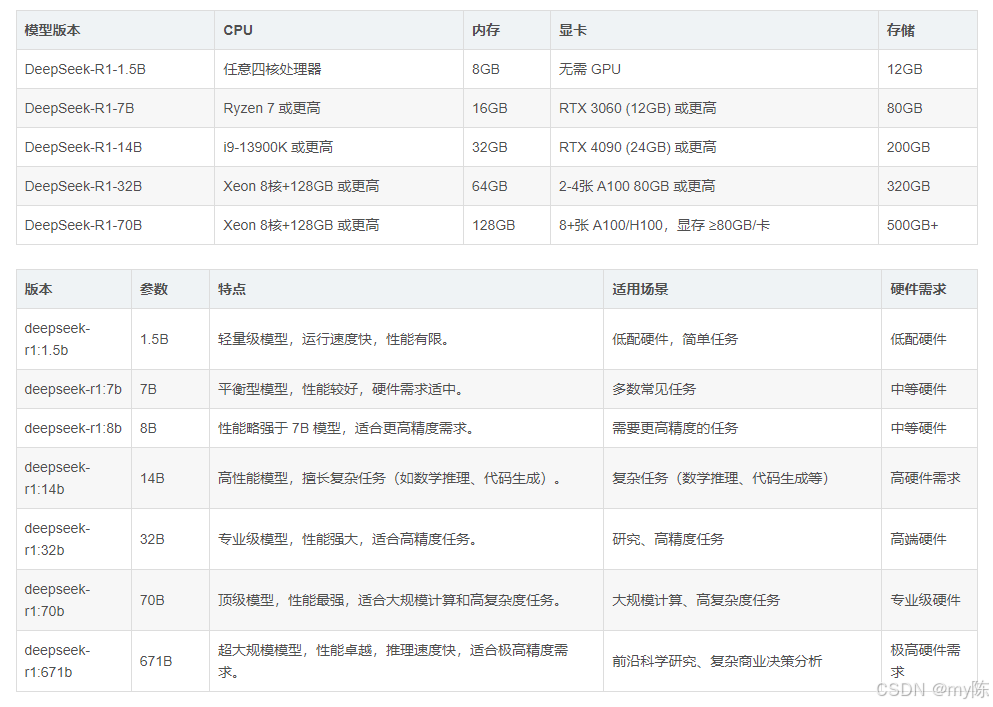The height and width of the screenshot is (707, 993).
Task: Click the '硬件需求' column header
Action: point(930,290)
